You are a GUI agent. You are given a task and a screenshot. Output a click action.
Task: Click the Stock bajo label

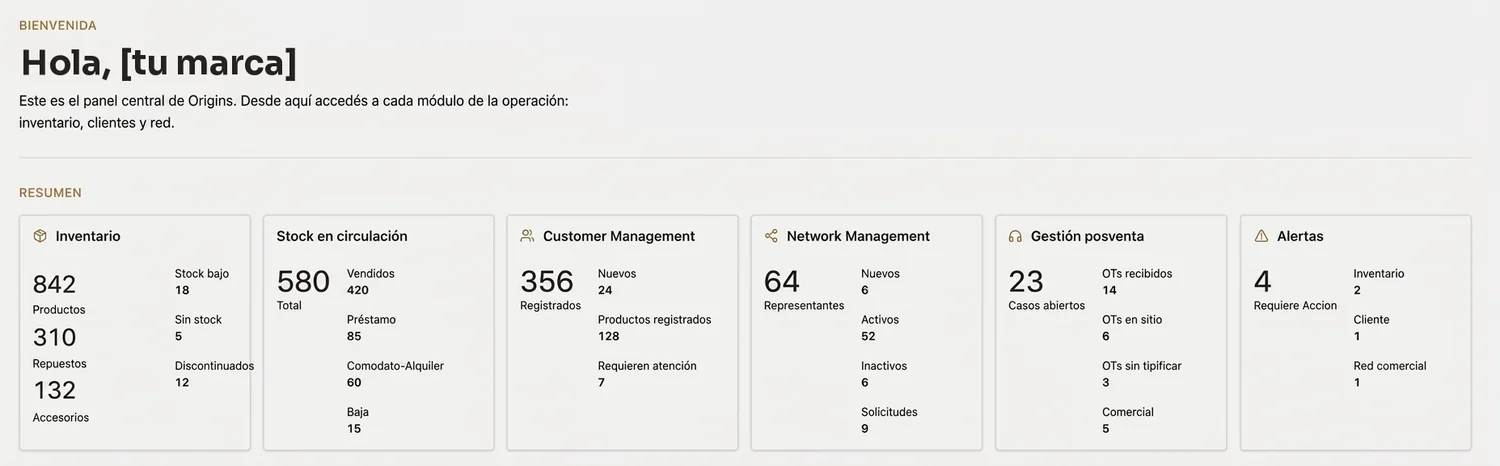(202, 274)
